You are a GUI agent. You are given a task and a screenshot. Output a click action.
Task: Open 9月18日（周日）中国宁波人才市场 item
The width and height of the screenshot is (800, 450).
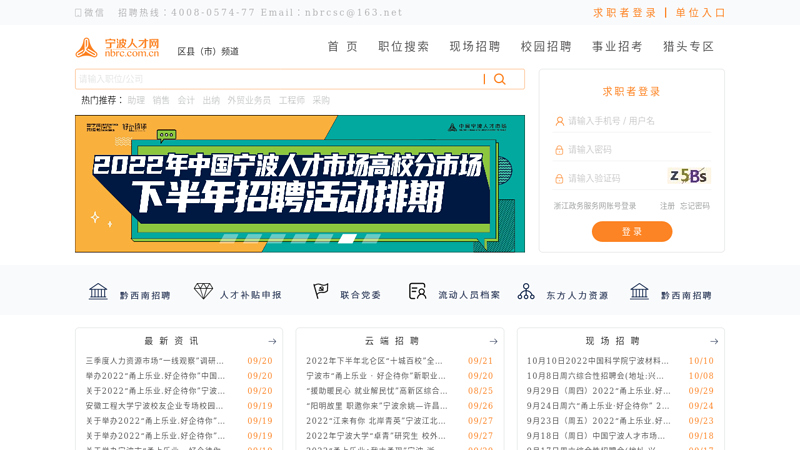(596, 436)
